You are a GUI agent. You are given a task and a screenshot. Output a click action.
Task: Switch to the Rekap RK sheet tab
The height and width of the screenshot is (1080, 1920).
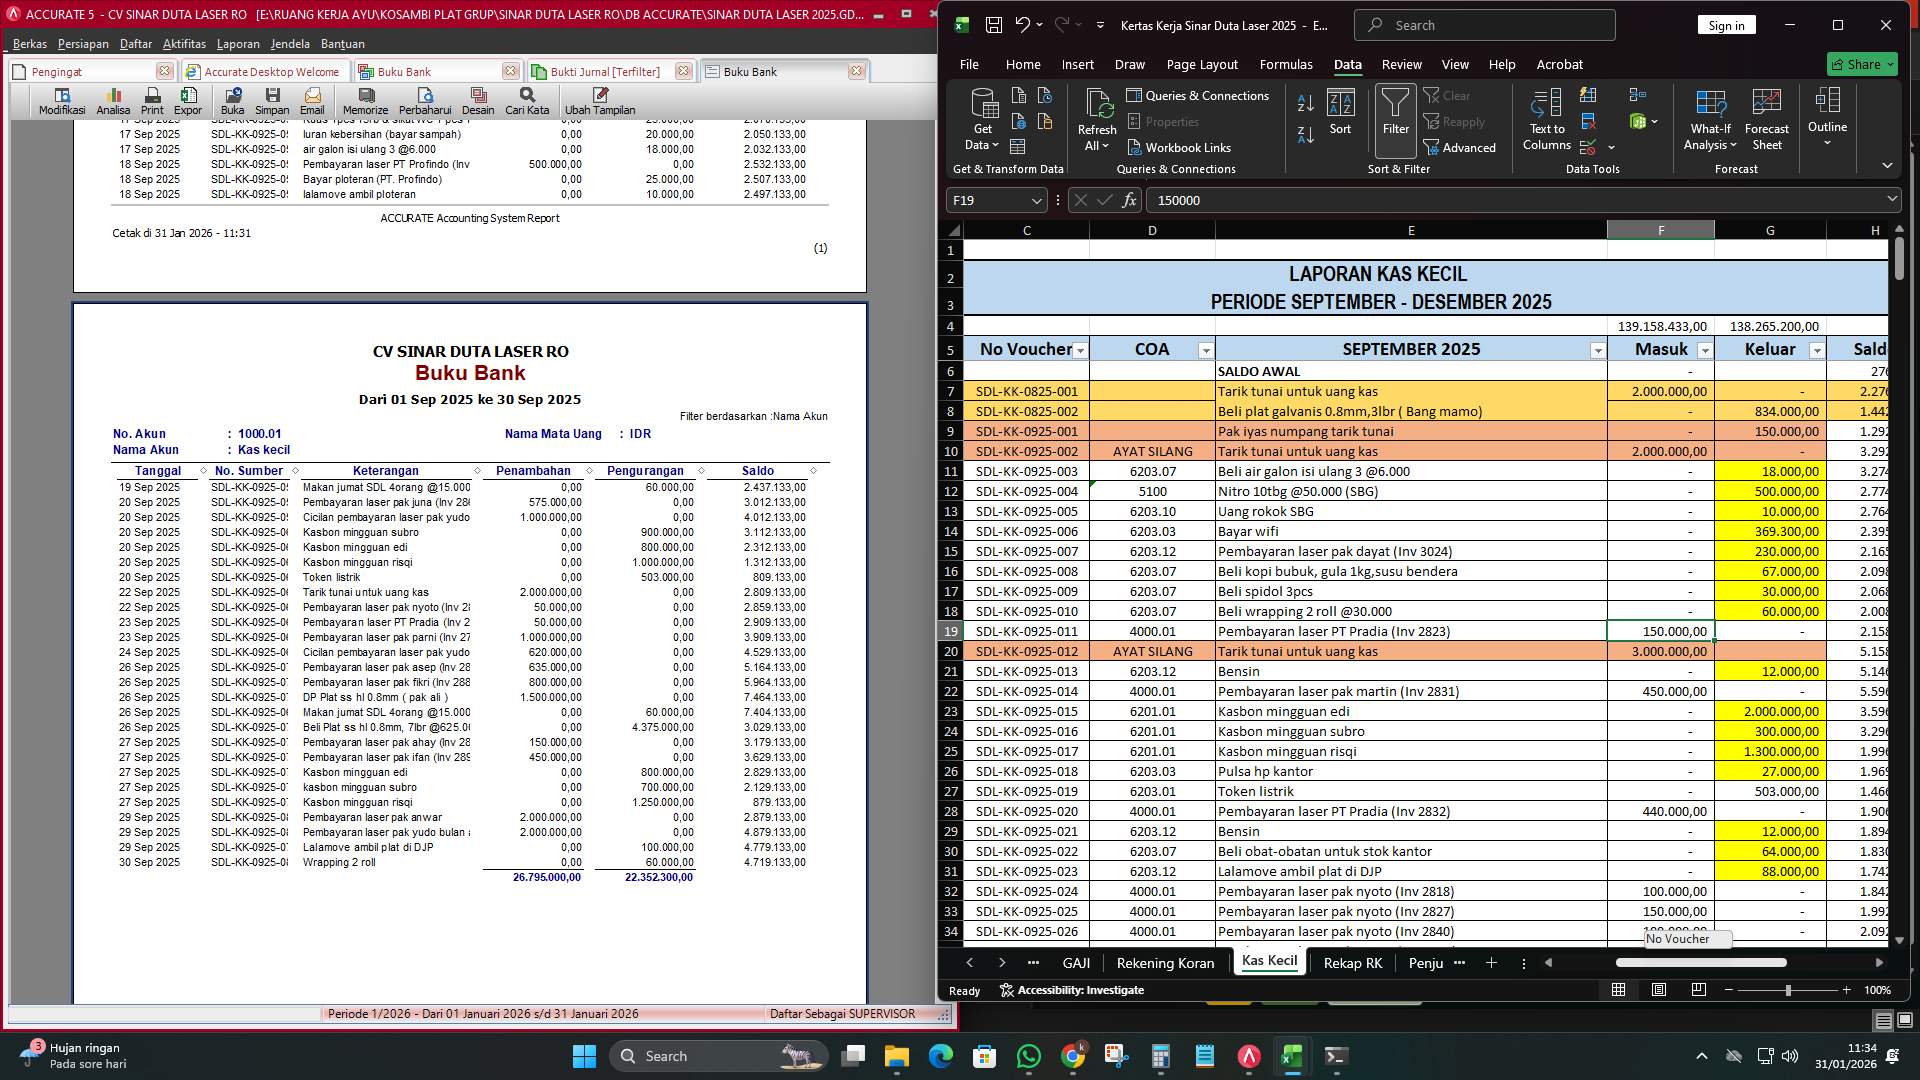coord(1352,962)
